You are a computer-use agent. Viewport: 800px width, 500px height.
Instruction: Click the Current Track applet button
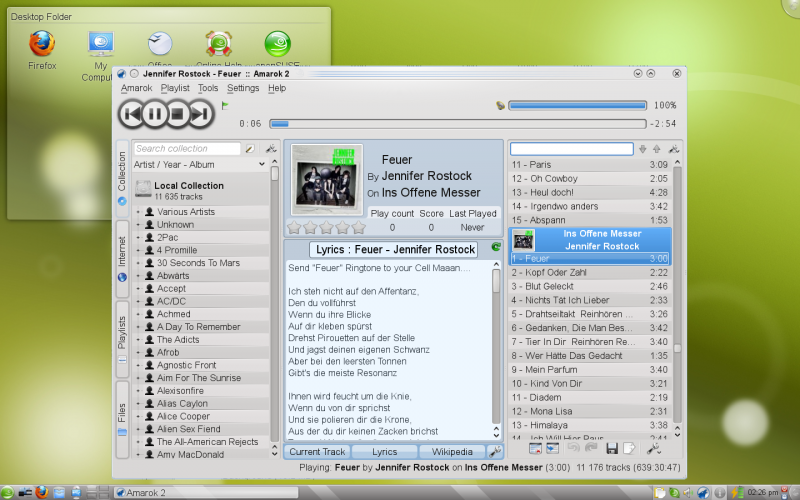pyautogui.click(x=317, y=452)
